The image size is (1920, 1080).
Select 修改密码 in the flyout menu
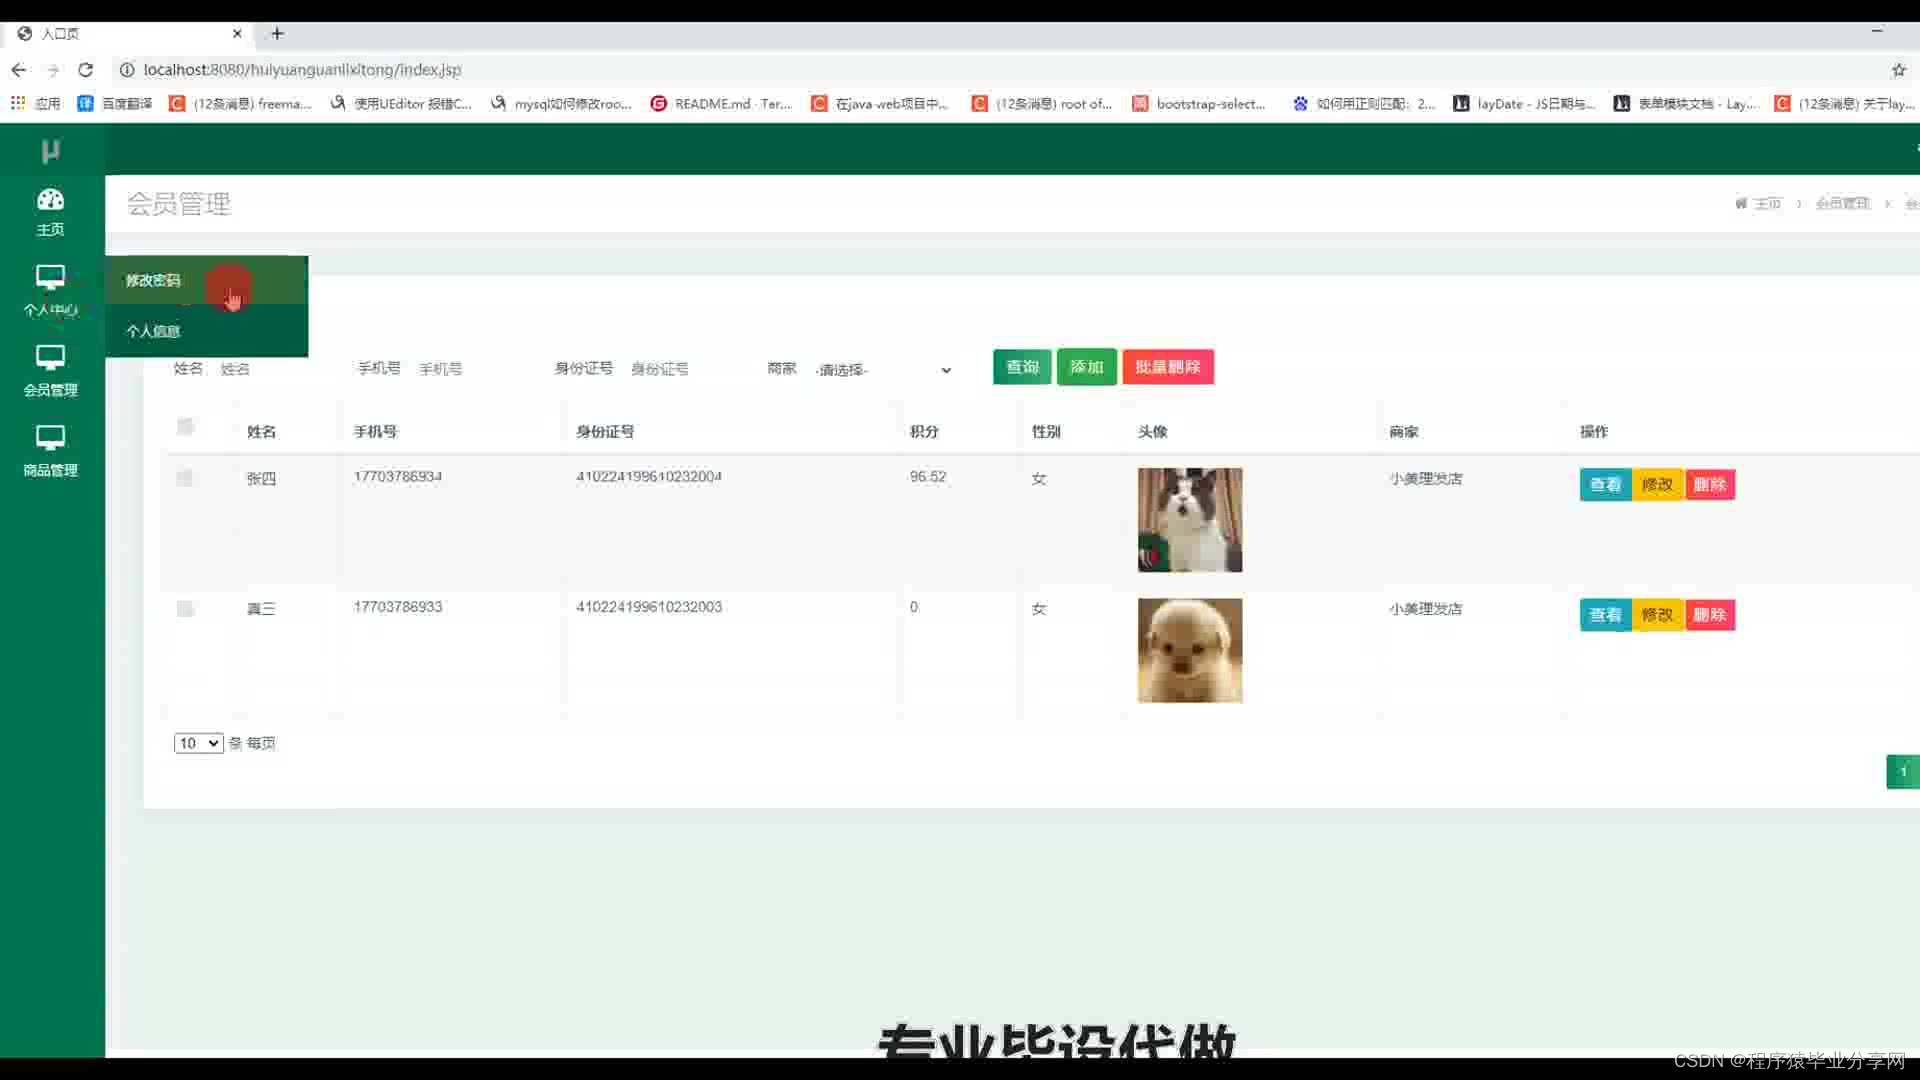(x=153, y=281)
